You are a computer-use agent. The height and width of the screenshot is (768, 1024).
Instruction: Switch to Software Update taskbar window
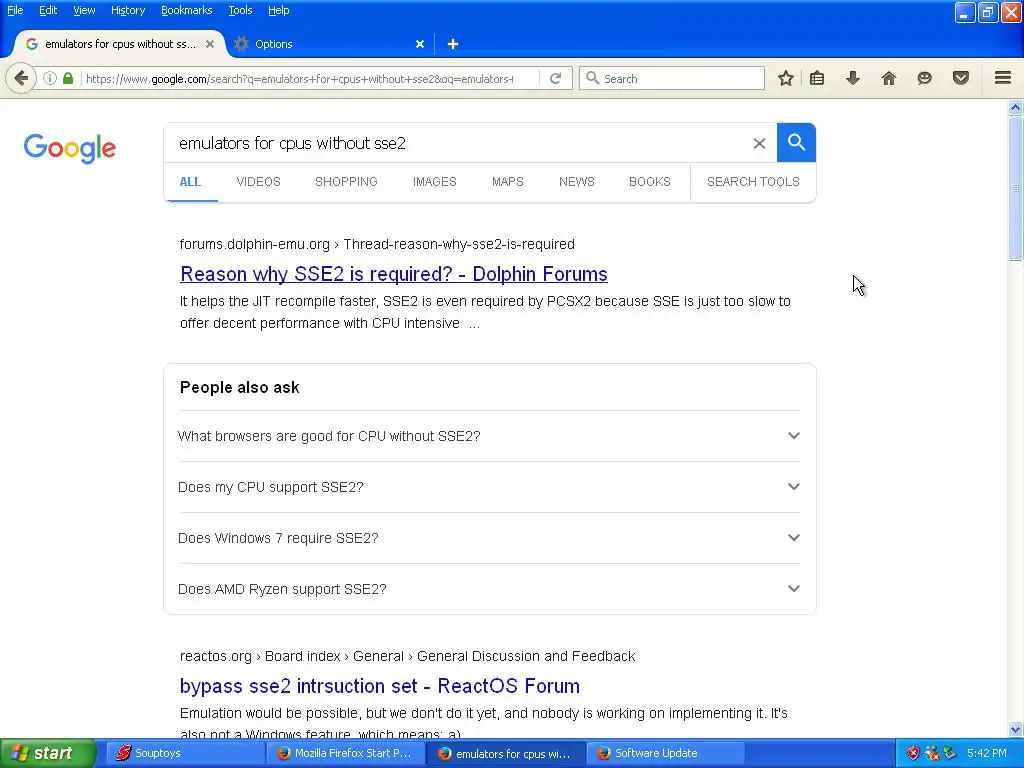tap(666, 753)
